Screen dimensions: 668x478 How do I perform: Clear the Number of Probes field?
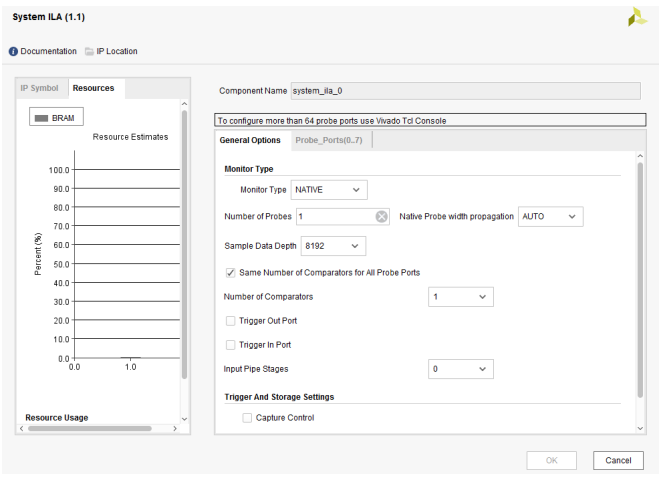pyautogui.click(x=381, y=217)
